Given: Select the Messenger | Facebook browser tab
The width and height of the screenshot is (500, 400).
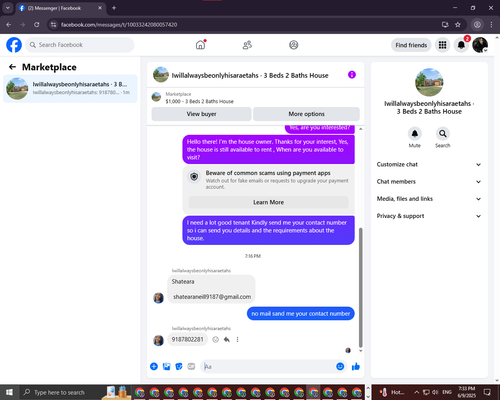Looking at the screenshot, I should click(60, 8).
